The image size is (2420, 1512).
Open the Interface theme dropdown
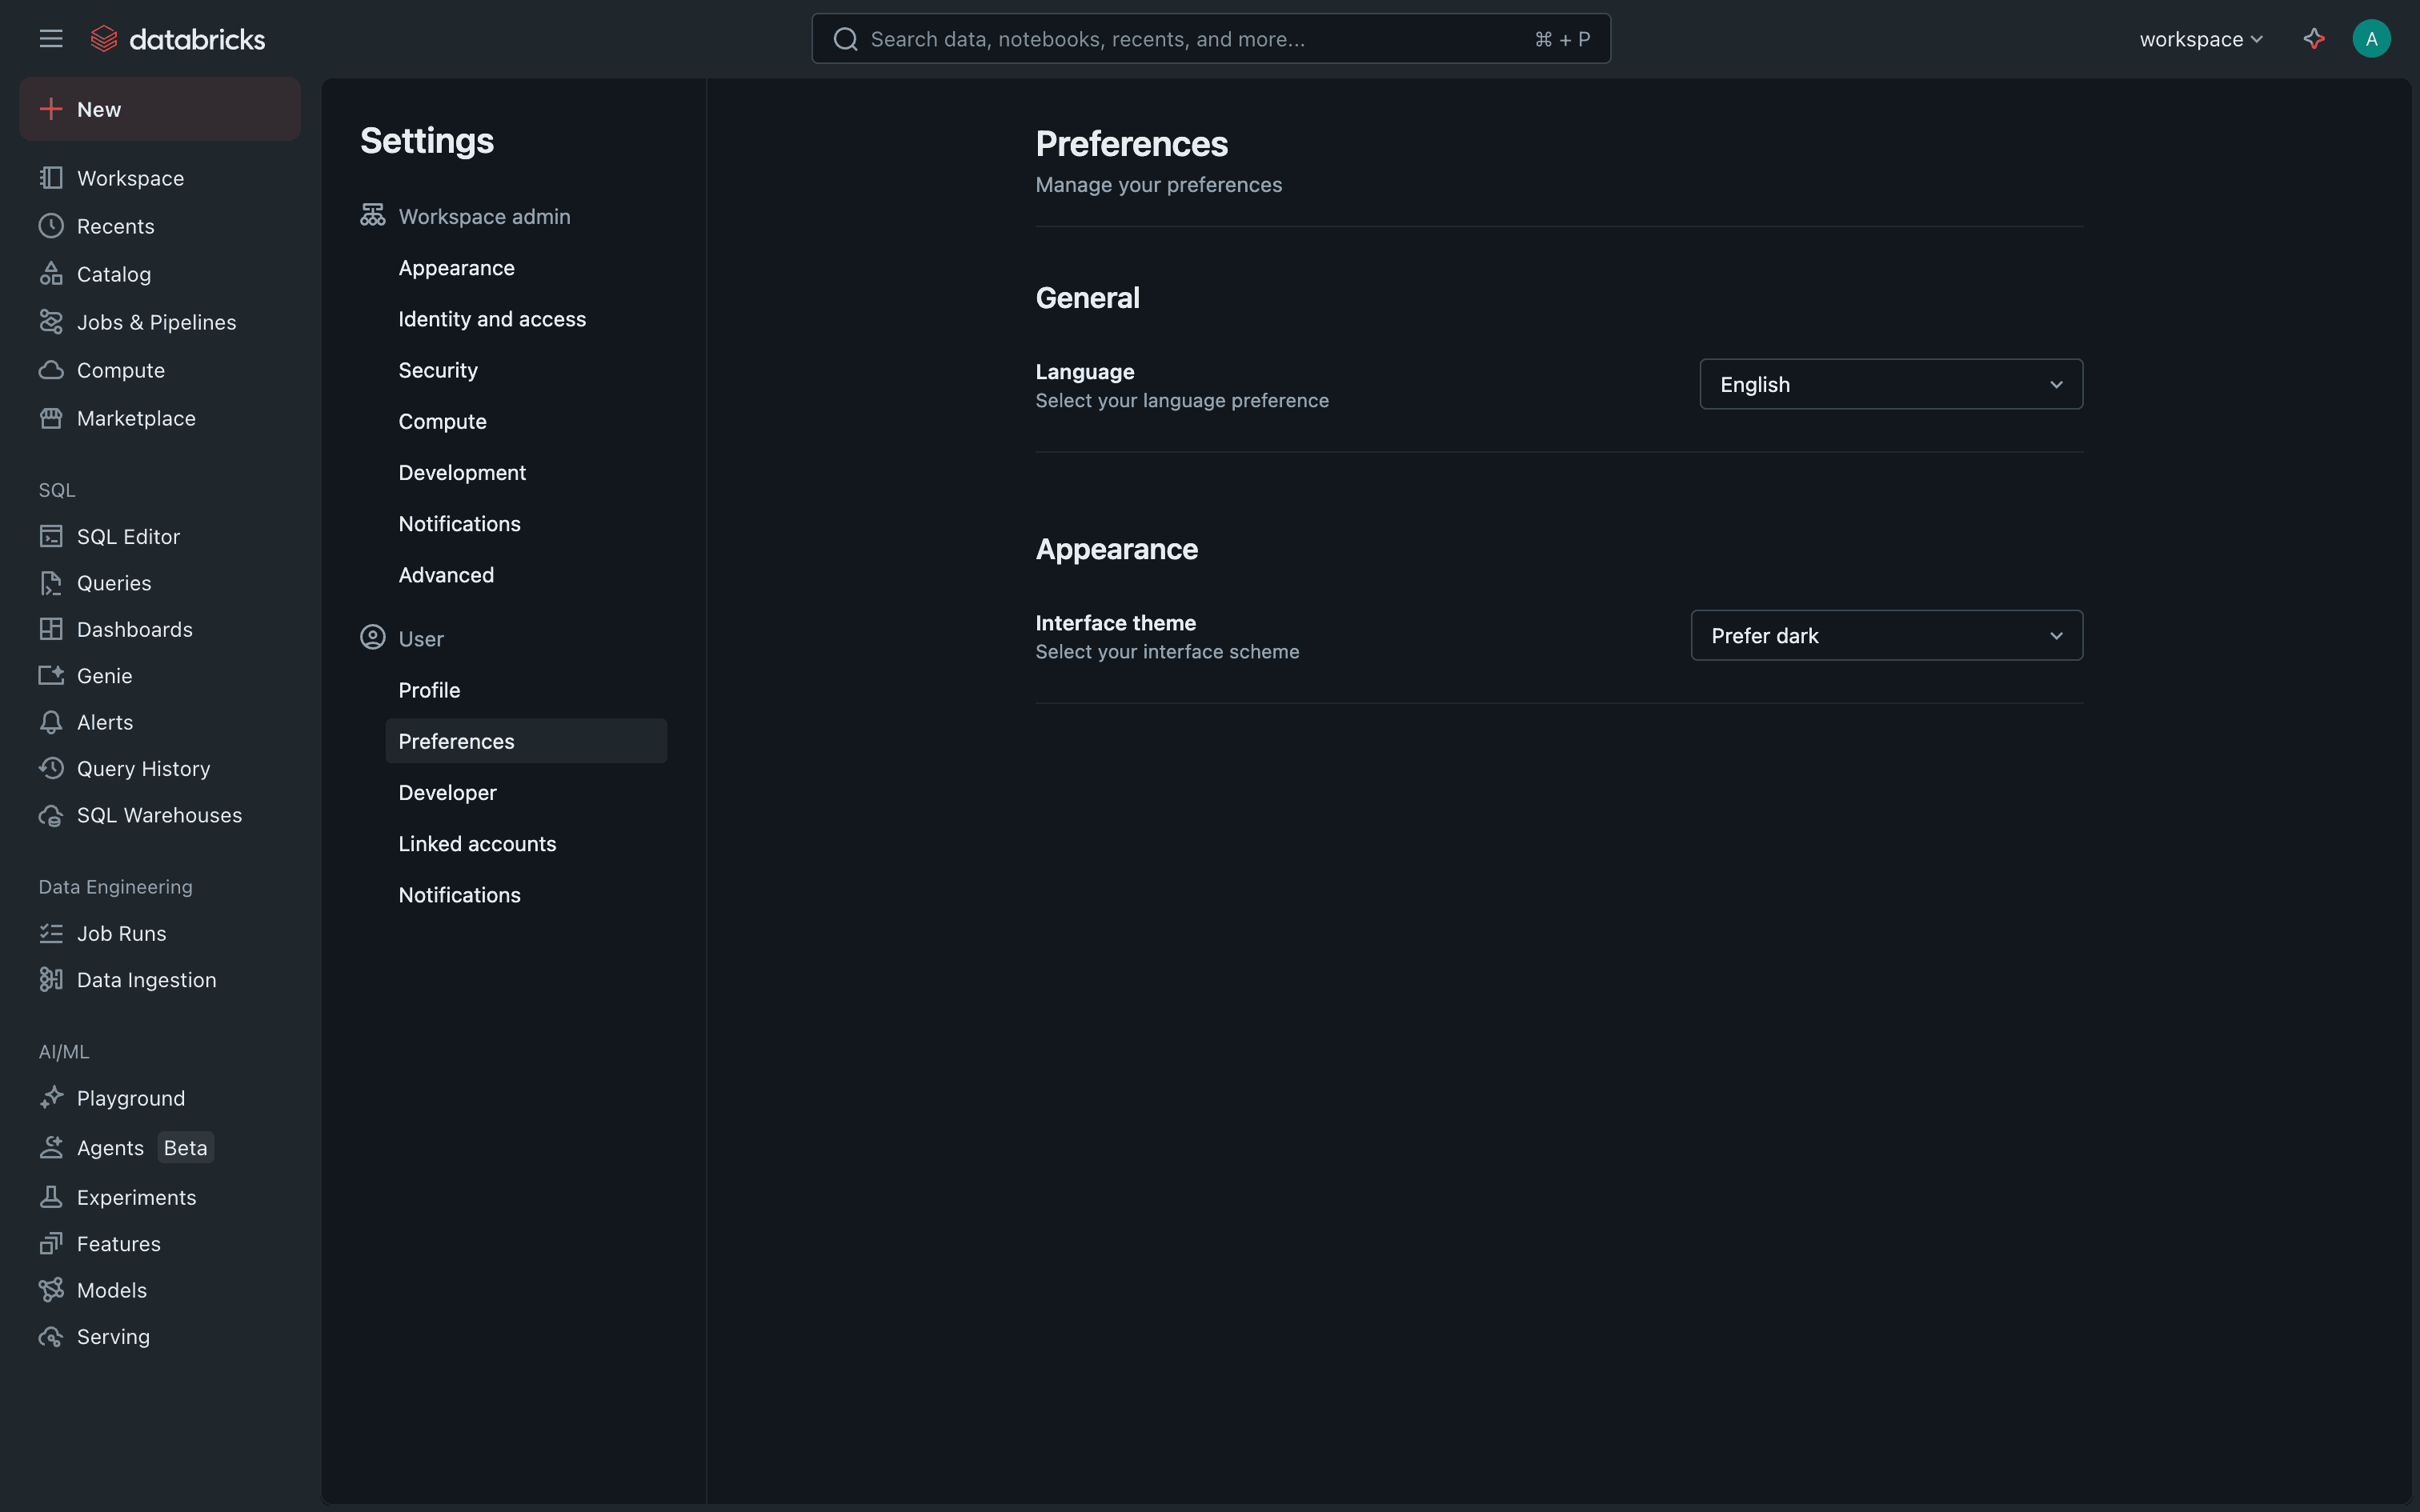pos(1886,635)
